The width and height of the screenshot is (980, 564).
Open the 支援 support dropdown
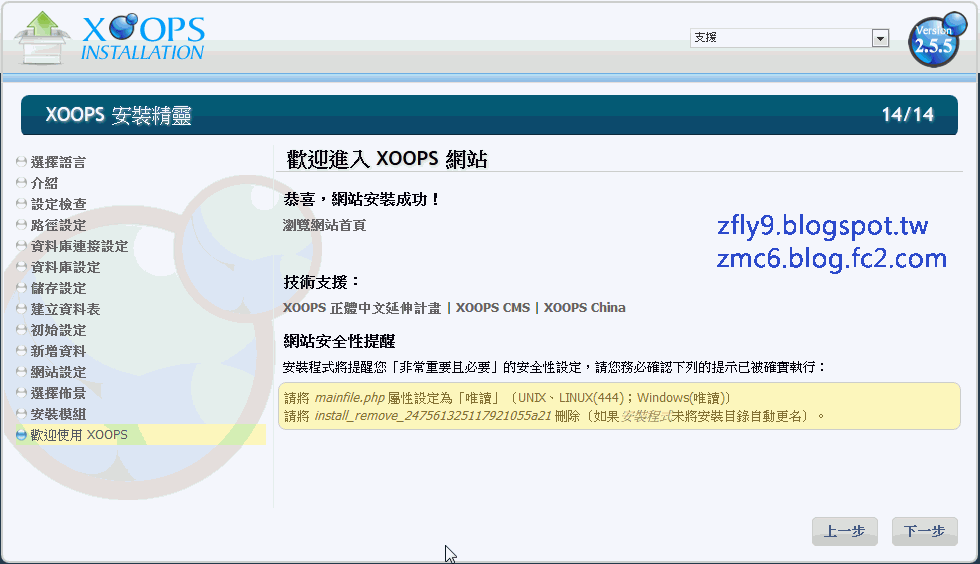click(789, 38)
